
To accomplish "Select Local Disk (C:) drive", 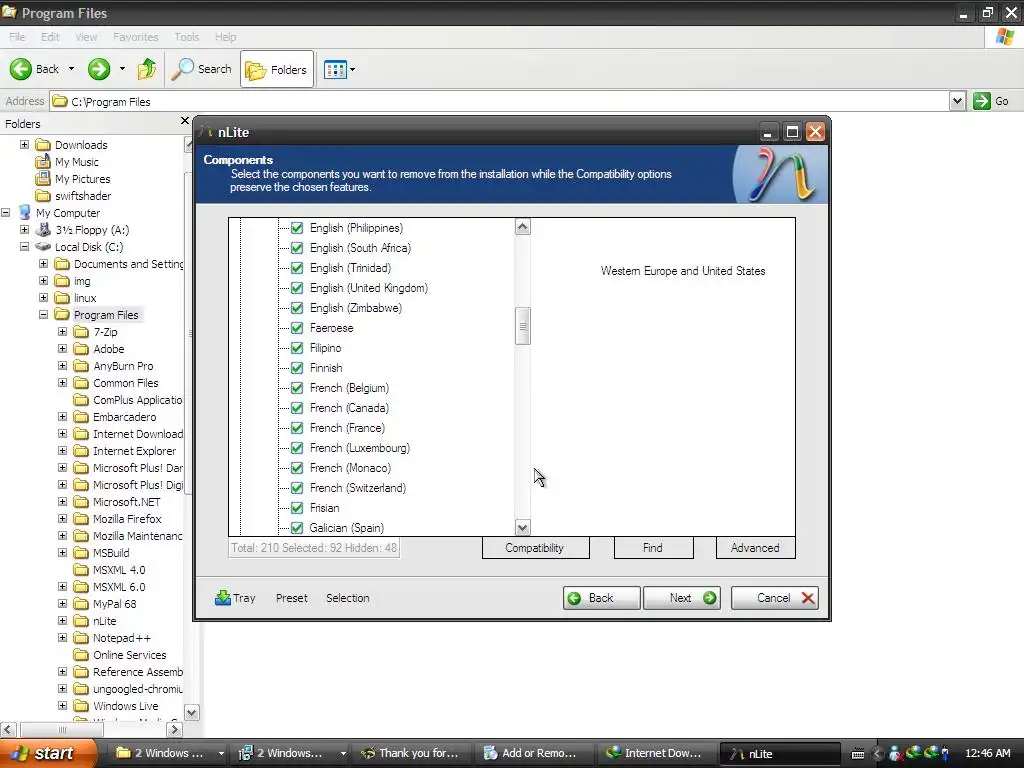I will pyautogui.click(x=89, y=247).
